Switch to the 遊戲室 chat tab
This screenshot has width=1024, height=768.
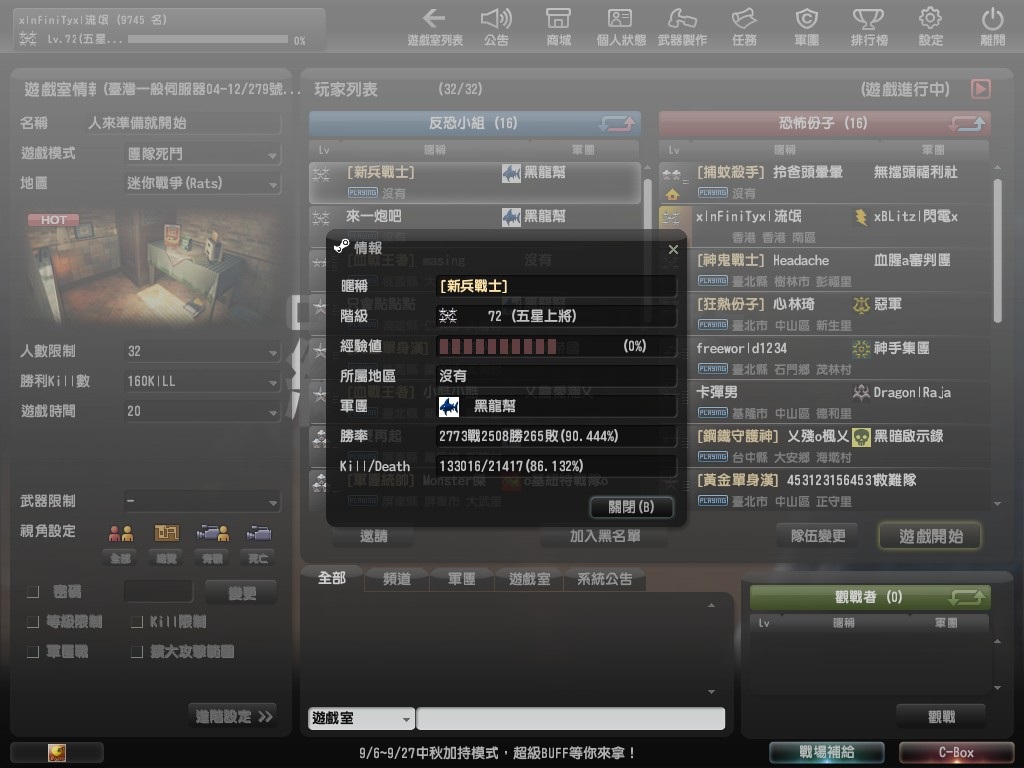pos(529,579)
